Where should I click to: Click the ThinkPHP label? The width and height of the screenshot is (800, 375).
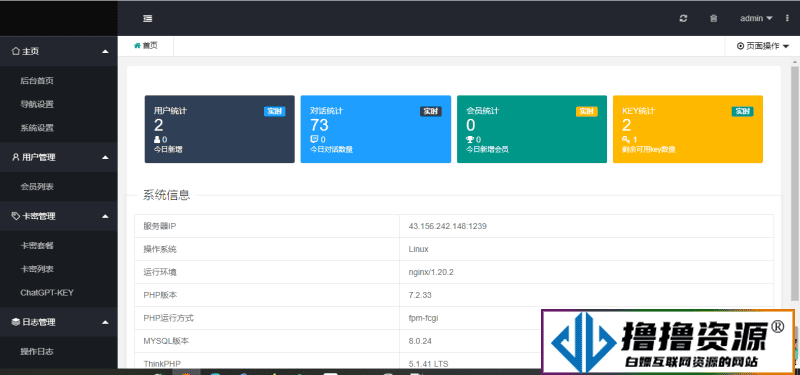[x=162, y=363]
